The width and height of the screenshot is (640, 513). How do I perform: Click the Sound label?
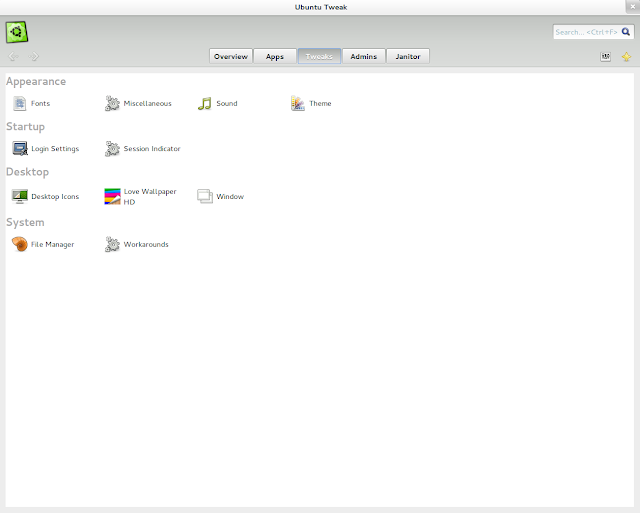point(227,103)
